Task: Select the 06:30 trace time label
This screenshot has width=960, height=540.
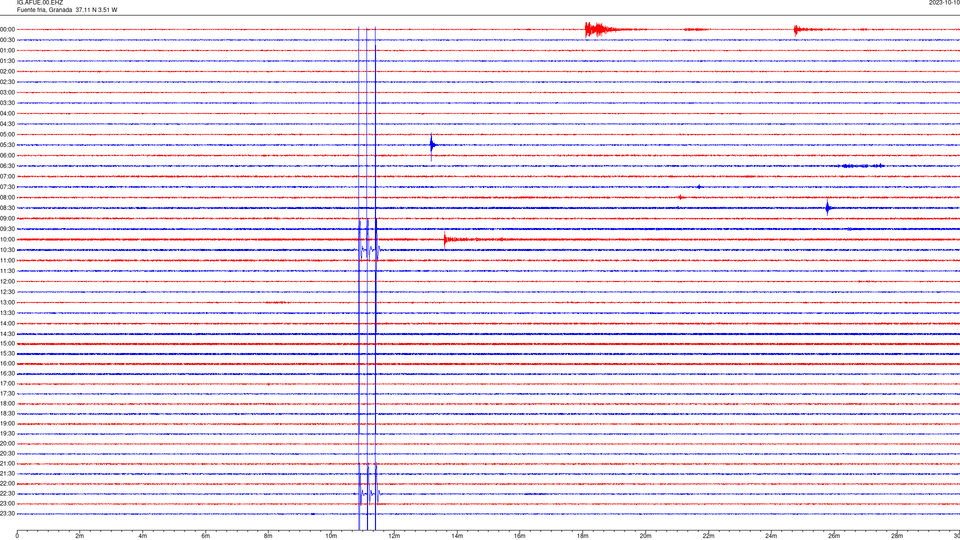Action: tap(7, 166)
